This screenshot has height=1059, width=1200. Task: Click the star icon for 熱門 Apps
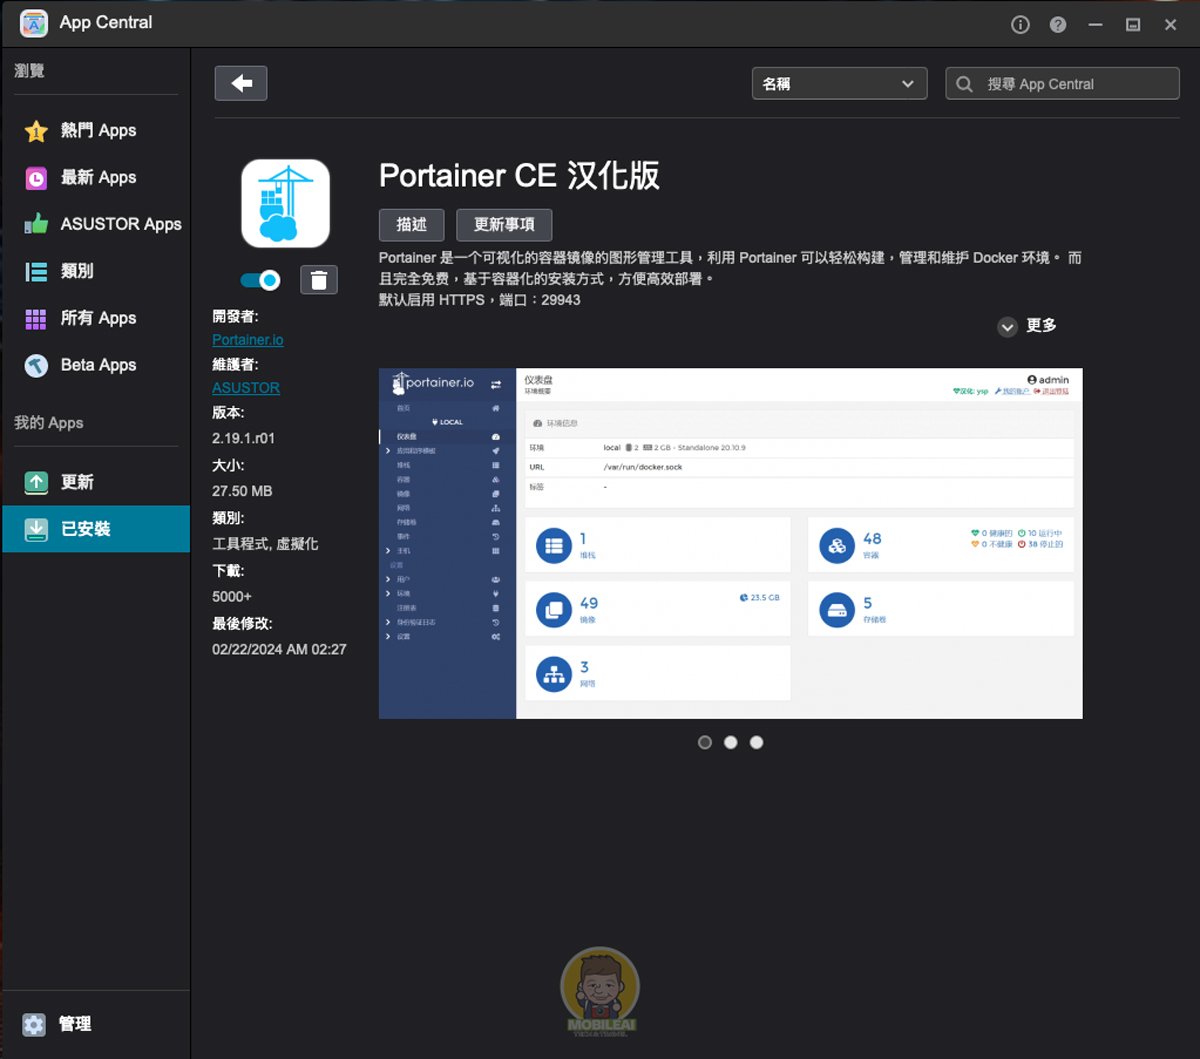(36, 131)
